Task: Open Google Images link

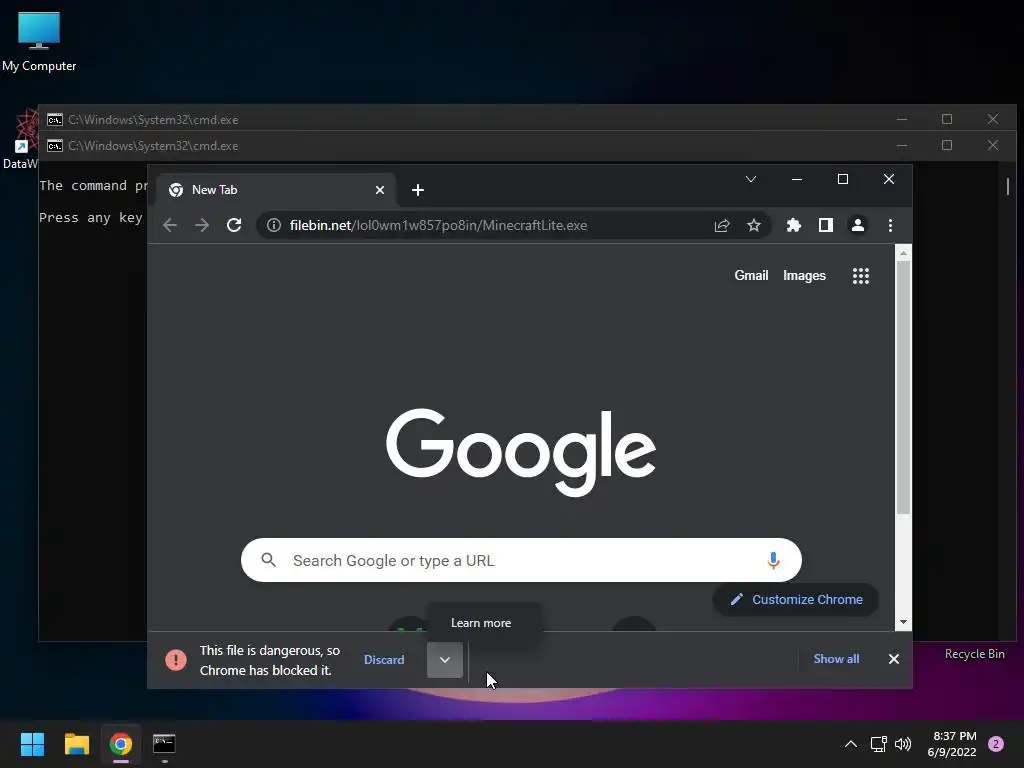Action: click(x=804, y=276)
